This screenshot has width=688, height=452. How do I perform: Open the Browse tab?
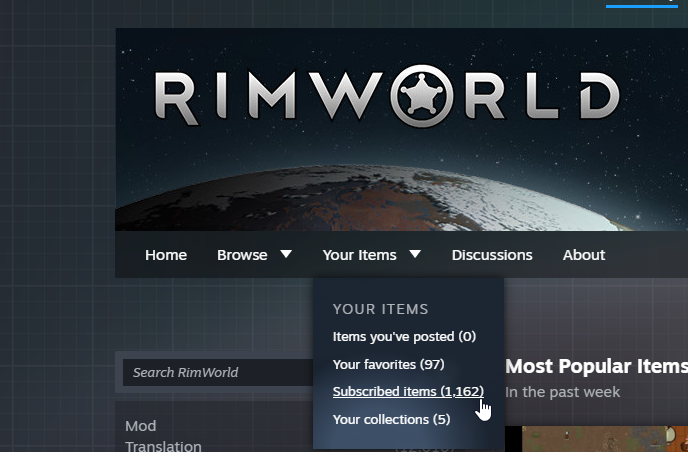(242, 255)
